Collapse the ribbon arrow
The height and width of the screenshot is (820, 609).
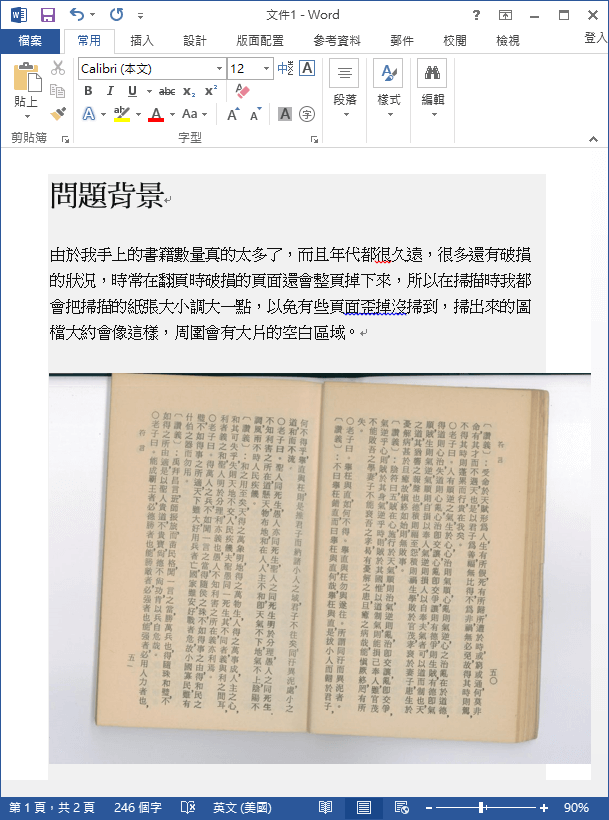coord(593,139)
